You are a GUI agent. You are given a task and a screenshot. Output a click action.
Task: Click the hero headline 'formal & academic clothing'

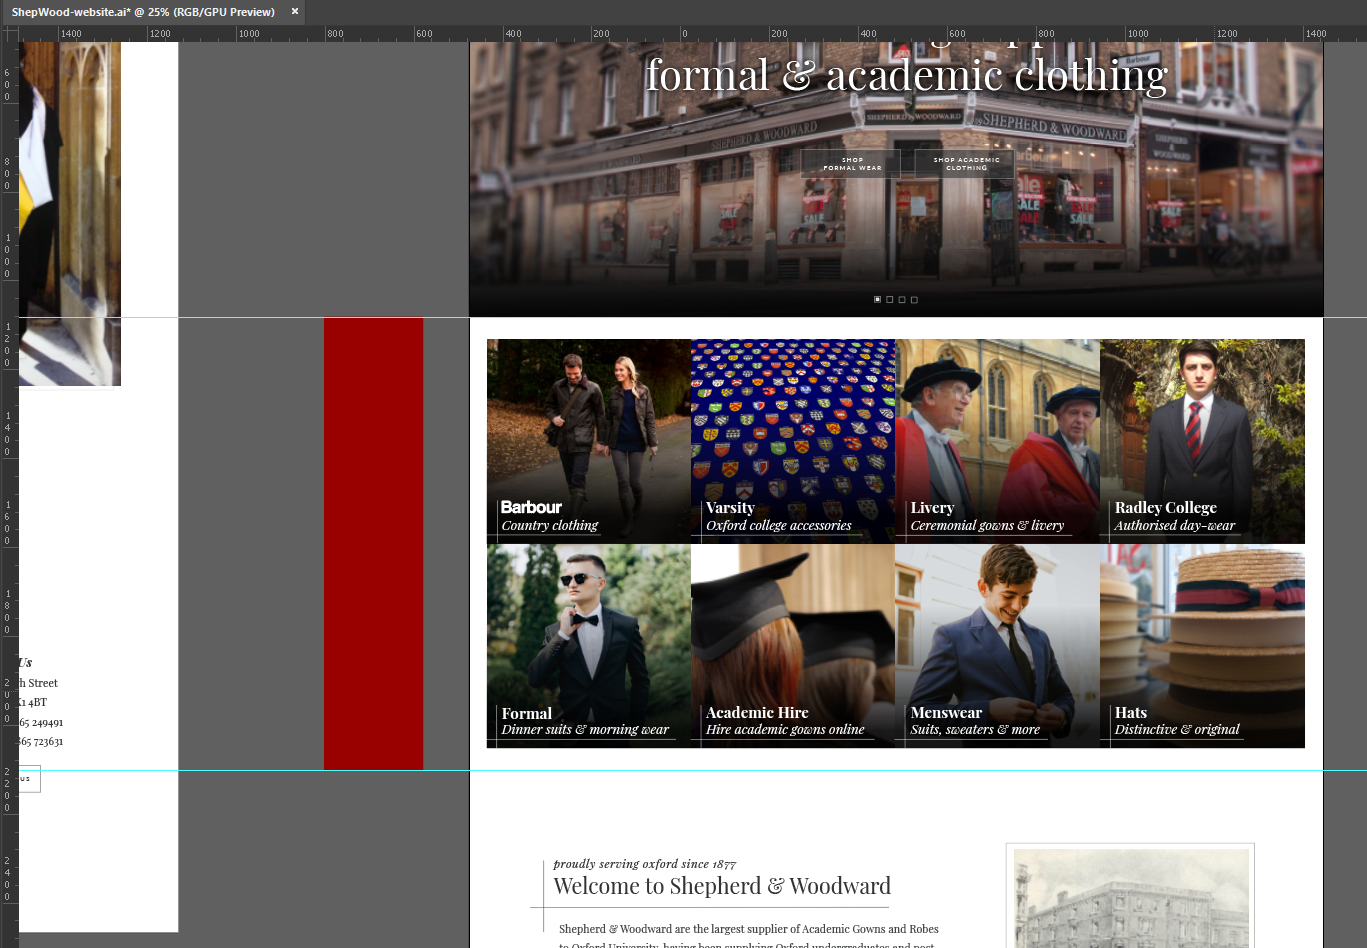pyautogui.click(x=906, y=76)
